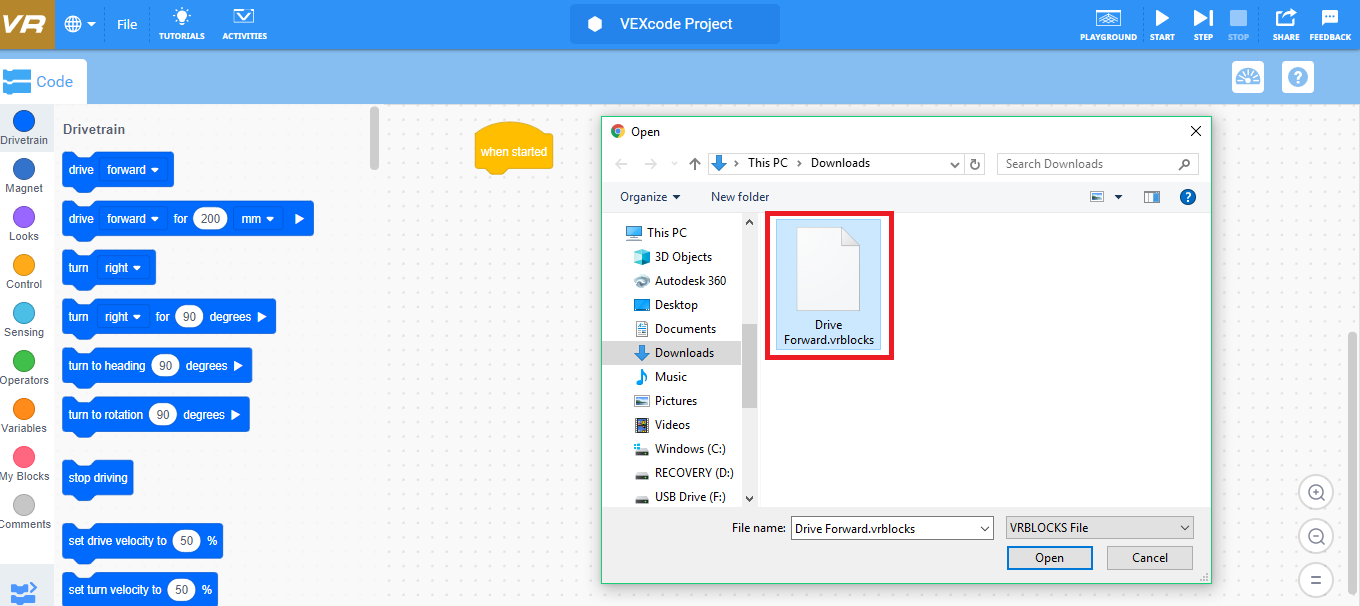Open the robot monitor dashboard icon
This screenshot has height=606, width=1360.
1248,77
